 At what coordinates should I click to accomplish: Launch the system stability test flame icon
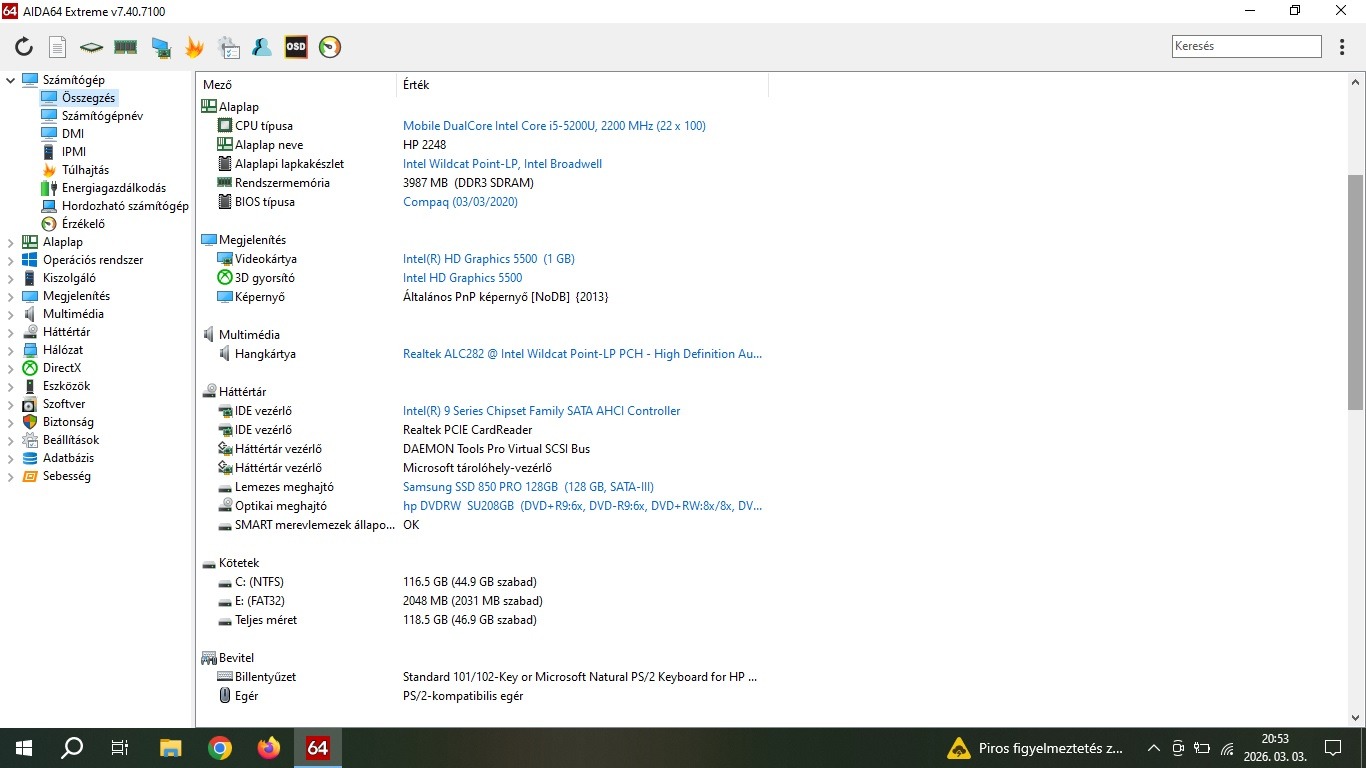(x=194, y=47)
